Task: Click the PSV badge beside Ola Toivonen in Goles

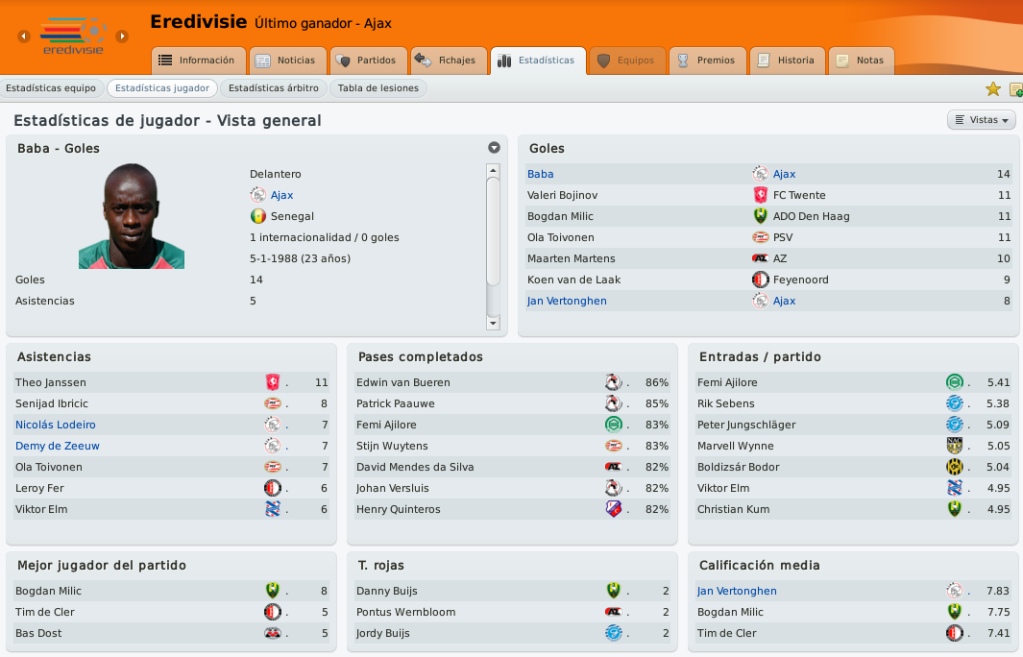Action: (x=760, y=237)
